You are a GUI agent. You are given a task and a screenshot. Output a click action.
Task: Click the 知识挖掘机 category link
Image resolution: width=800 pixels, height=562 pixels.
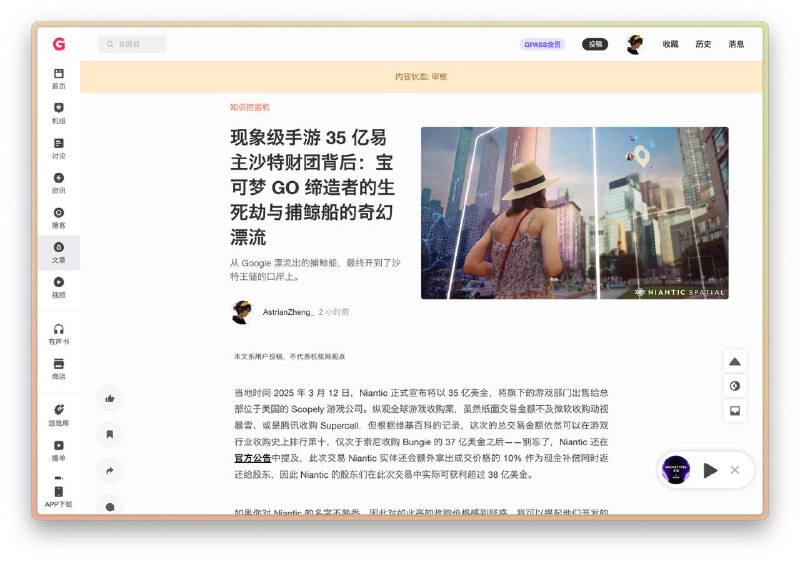tap(249, 107)
